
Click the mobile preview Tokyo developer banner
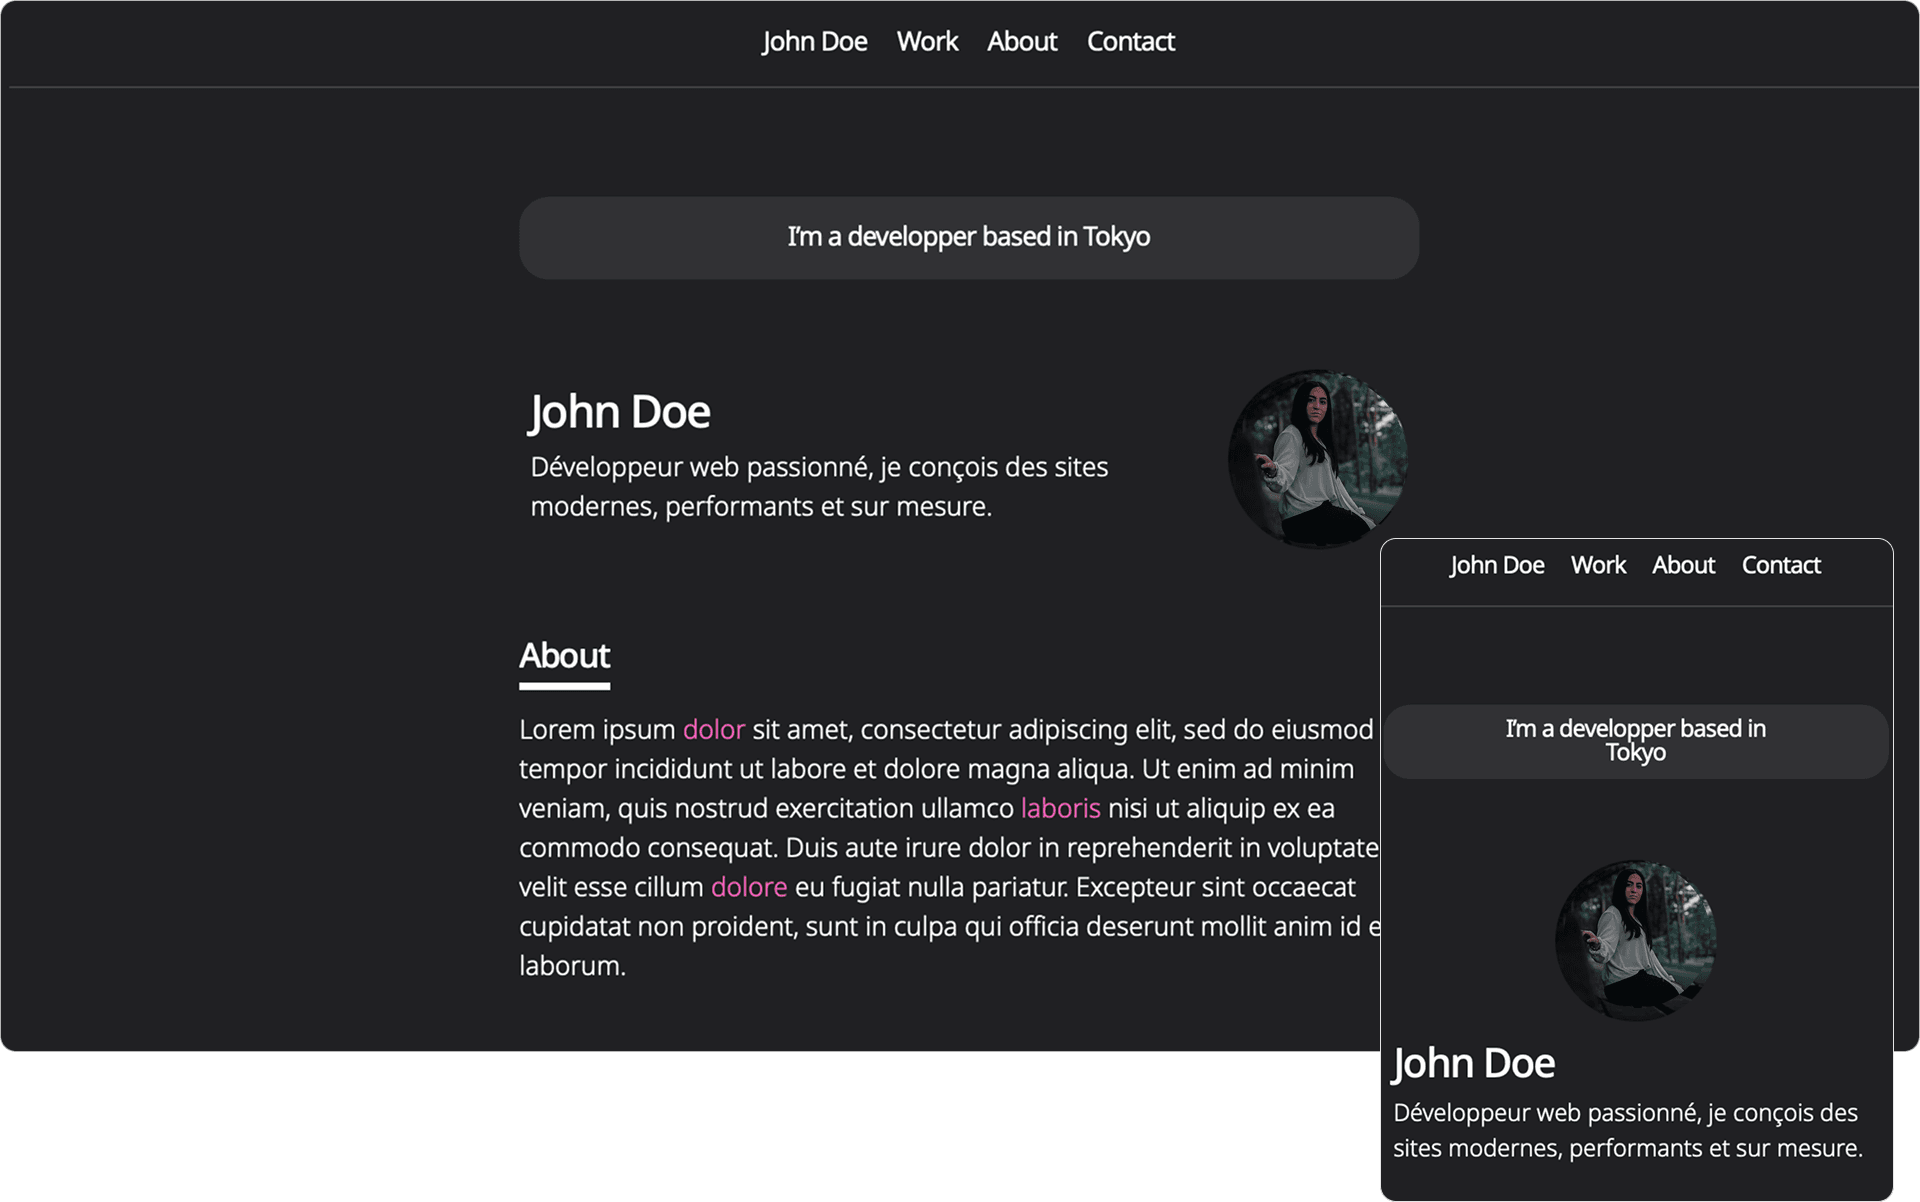tap(1635, 741)
